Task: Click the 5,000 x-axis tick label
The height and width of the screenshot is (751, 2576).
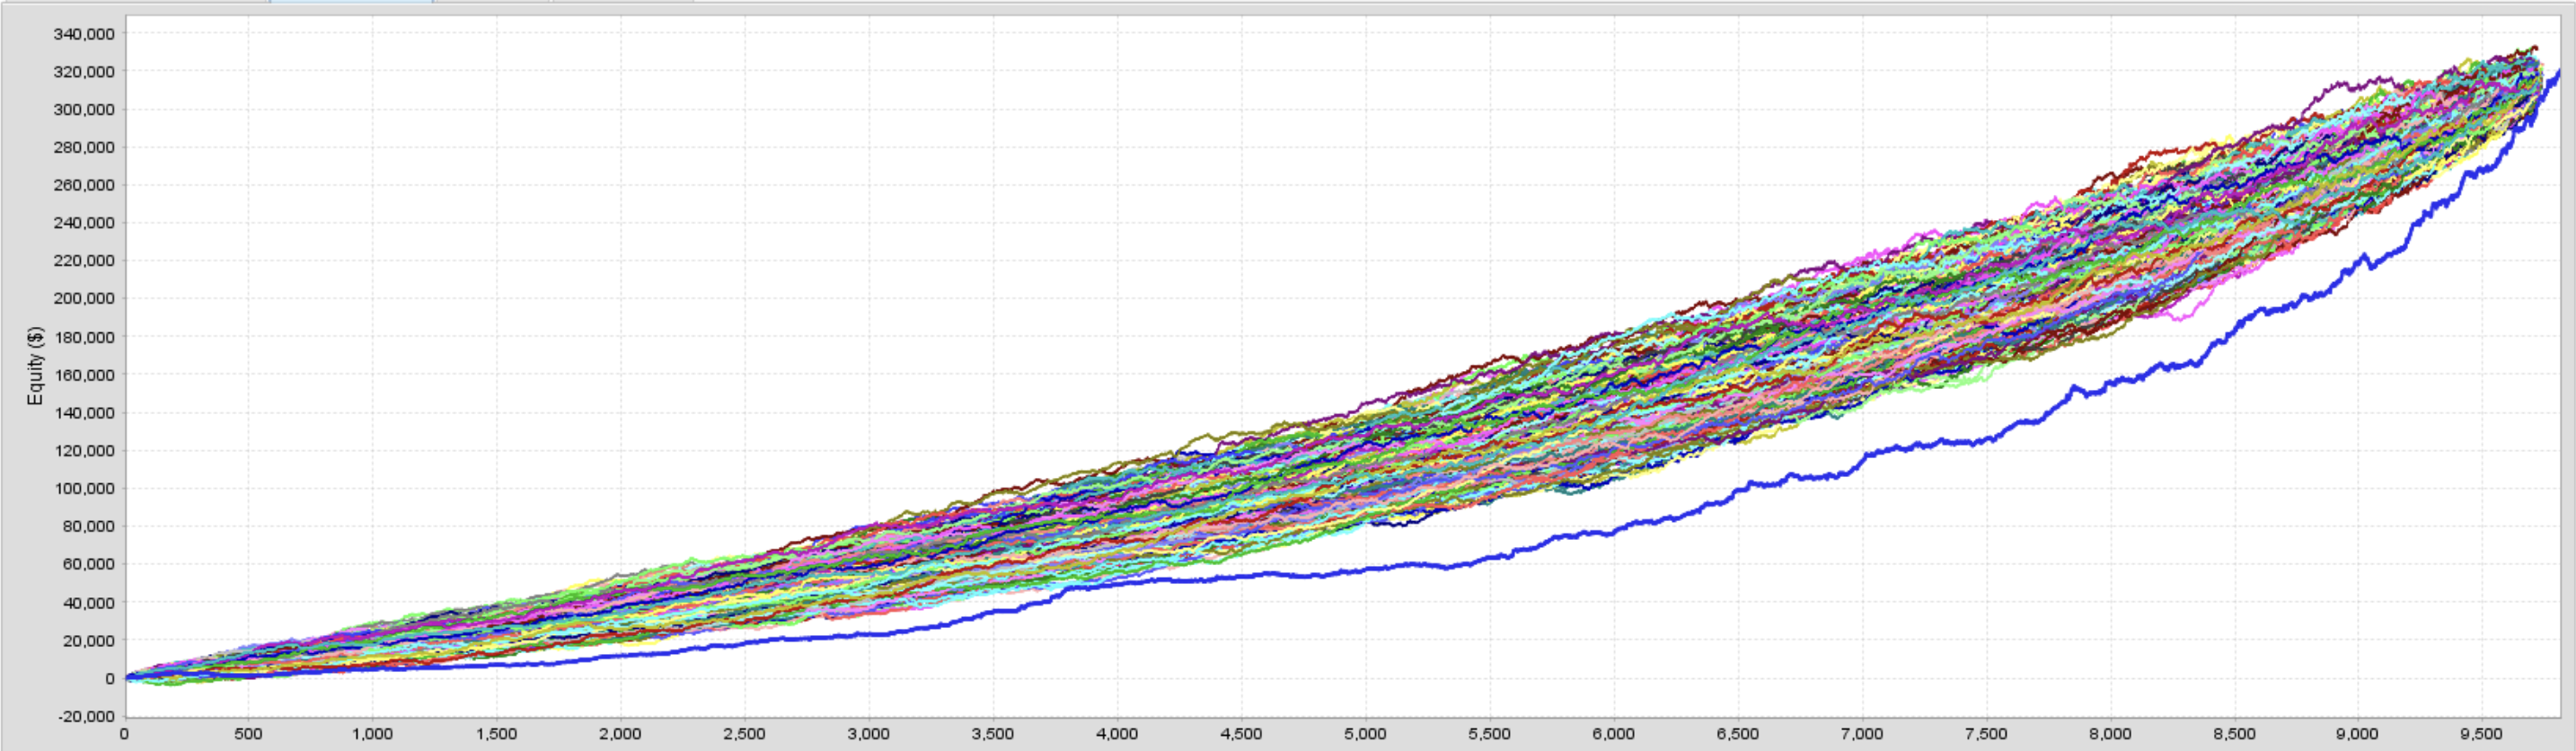Action: [x=1365, y=735]
